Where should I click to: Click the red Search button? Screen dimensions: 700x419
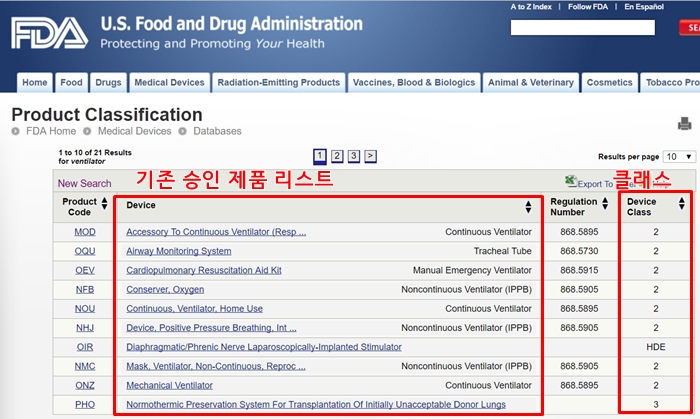click(690, 28)
